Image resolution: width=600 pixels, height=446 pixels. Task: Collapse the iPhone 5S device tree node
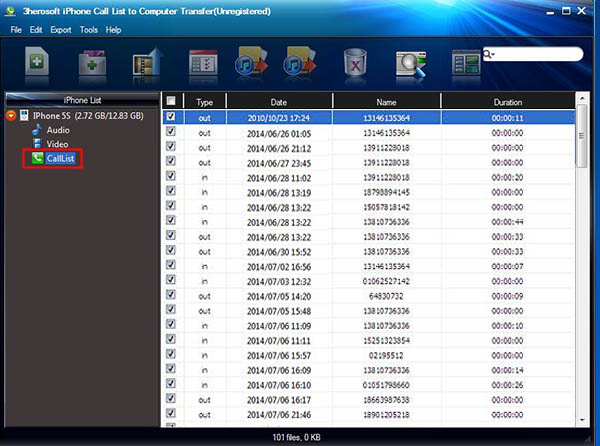pyautogui.click(x=12, y=116)
